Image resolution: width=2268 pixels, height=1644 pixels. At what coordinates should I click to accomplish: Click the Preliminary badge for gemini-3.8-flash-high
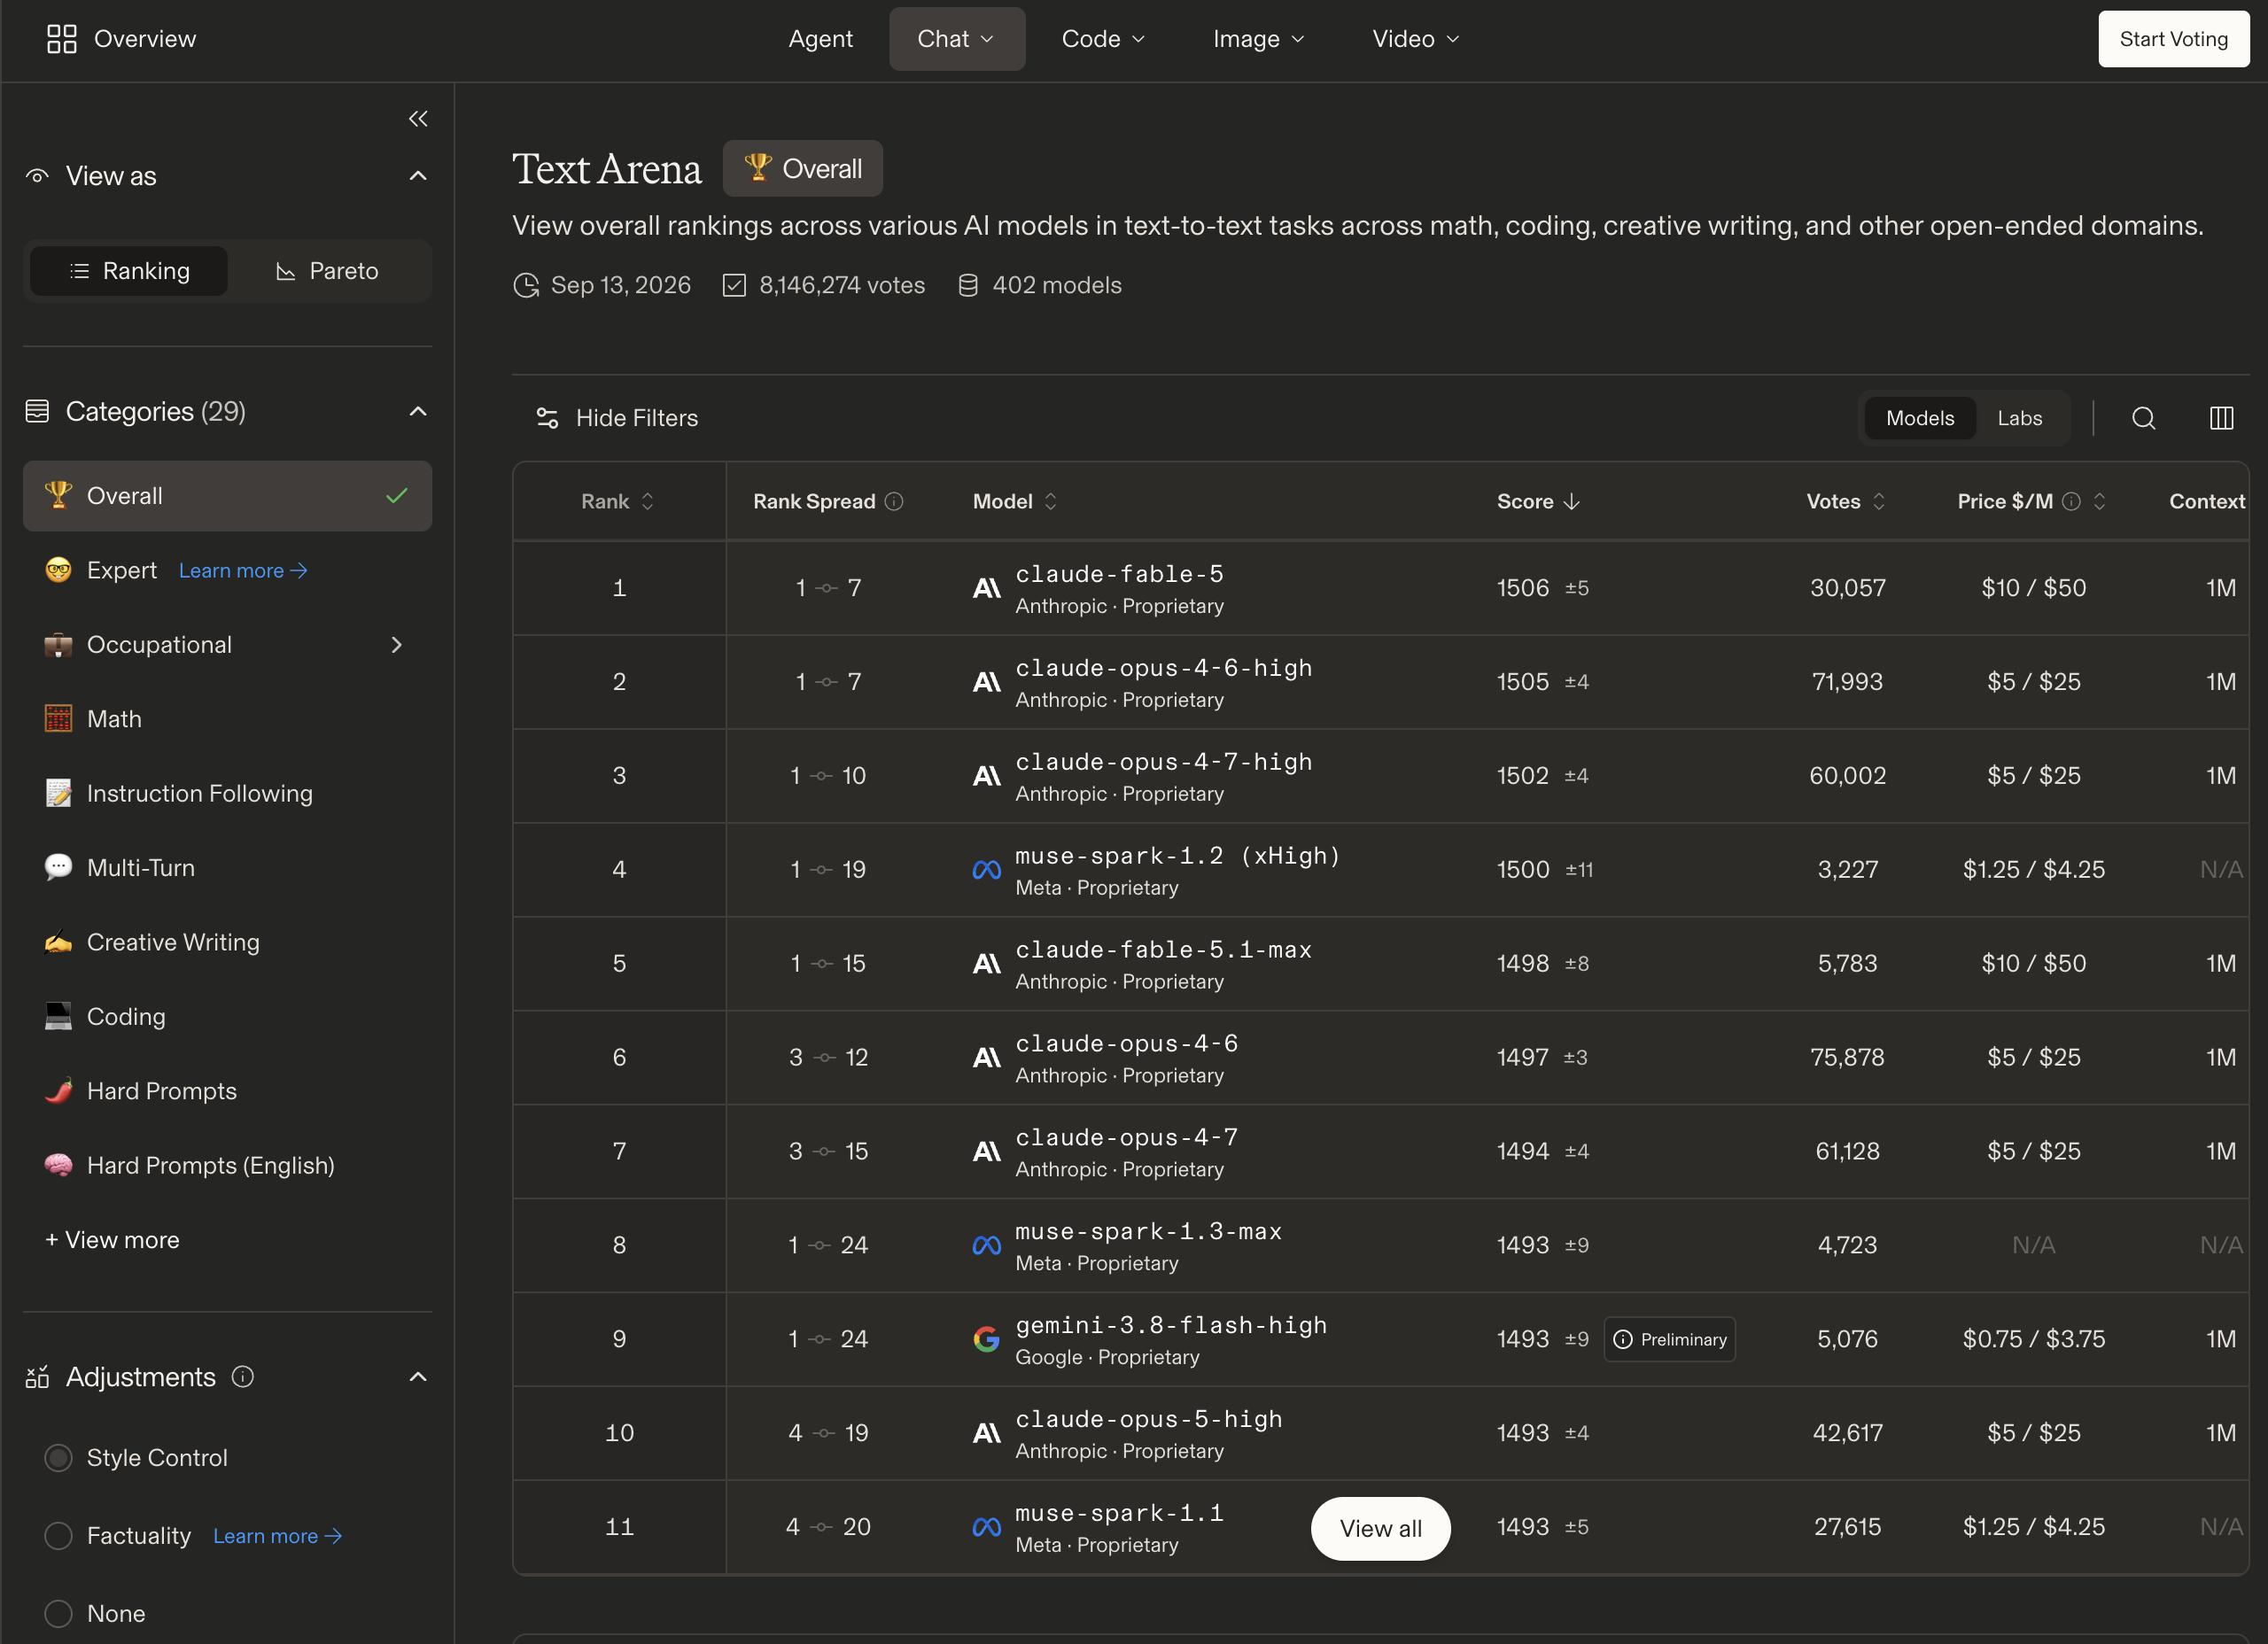1669,1339
